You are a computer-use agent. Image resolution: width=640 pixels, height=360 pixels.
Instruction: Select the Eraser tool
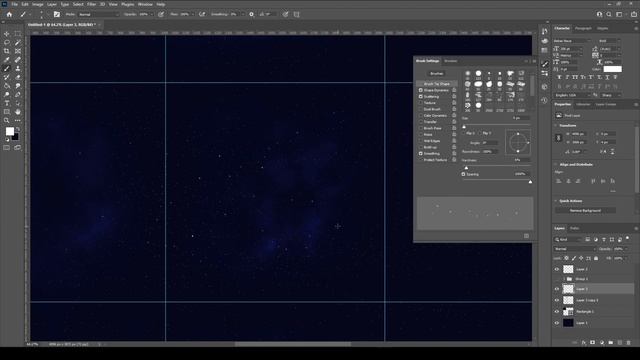[x=18, y=77]
